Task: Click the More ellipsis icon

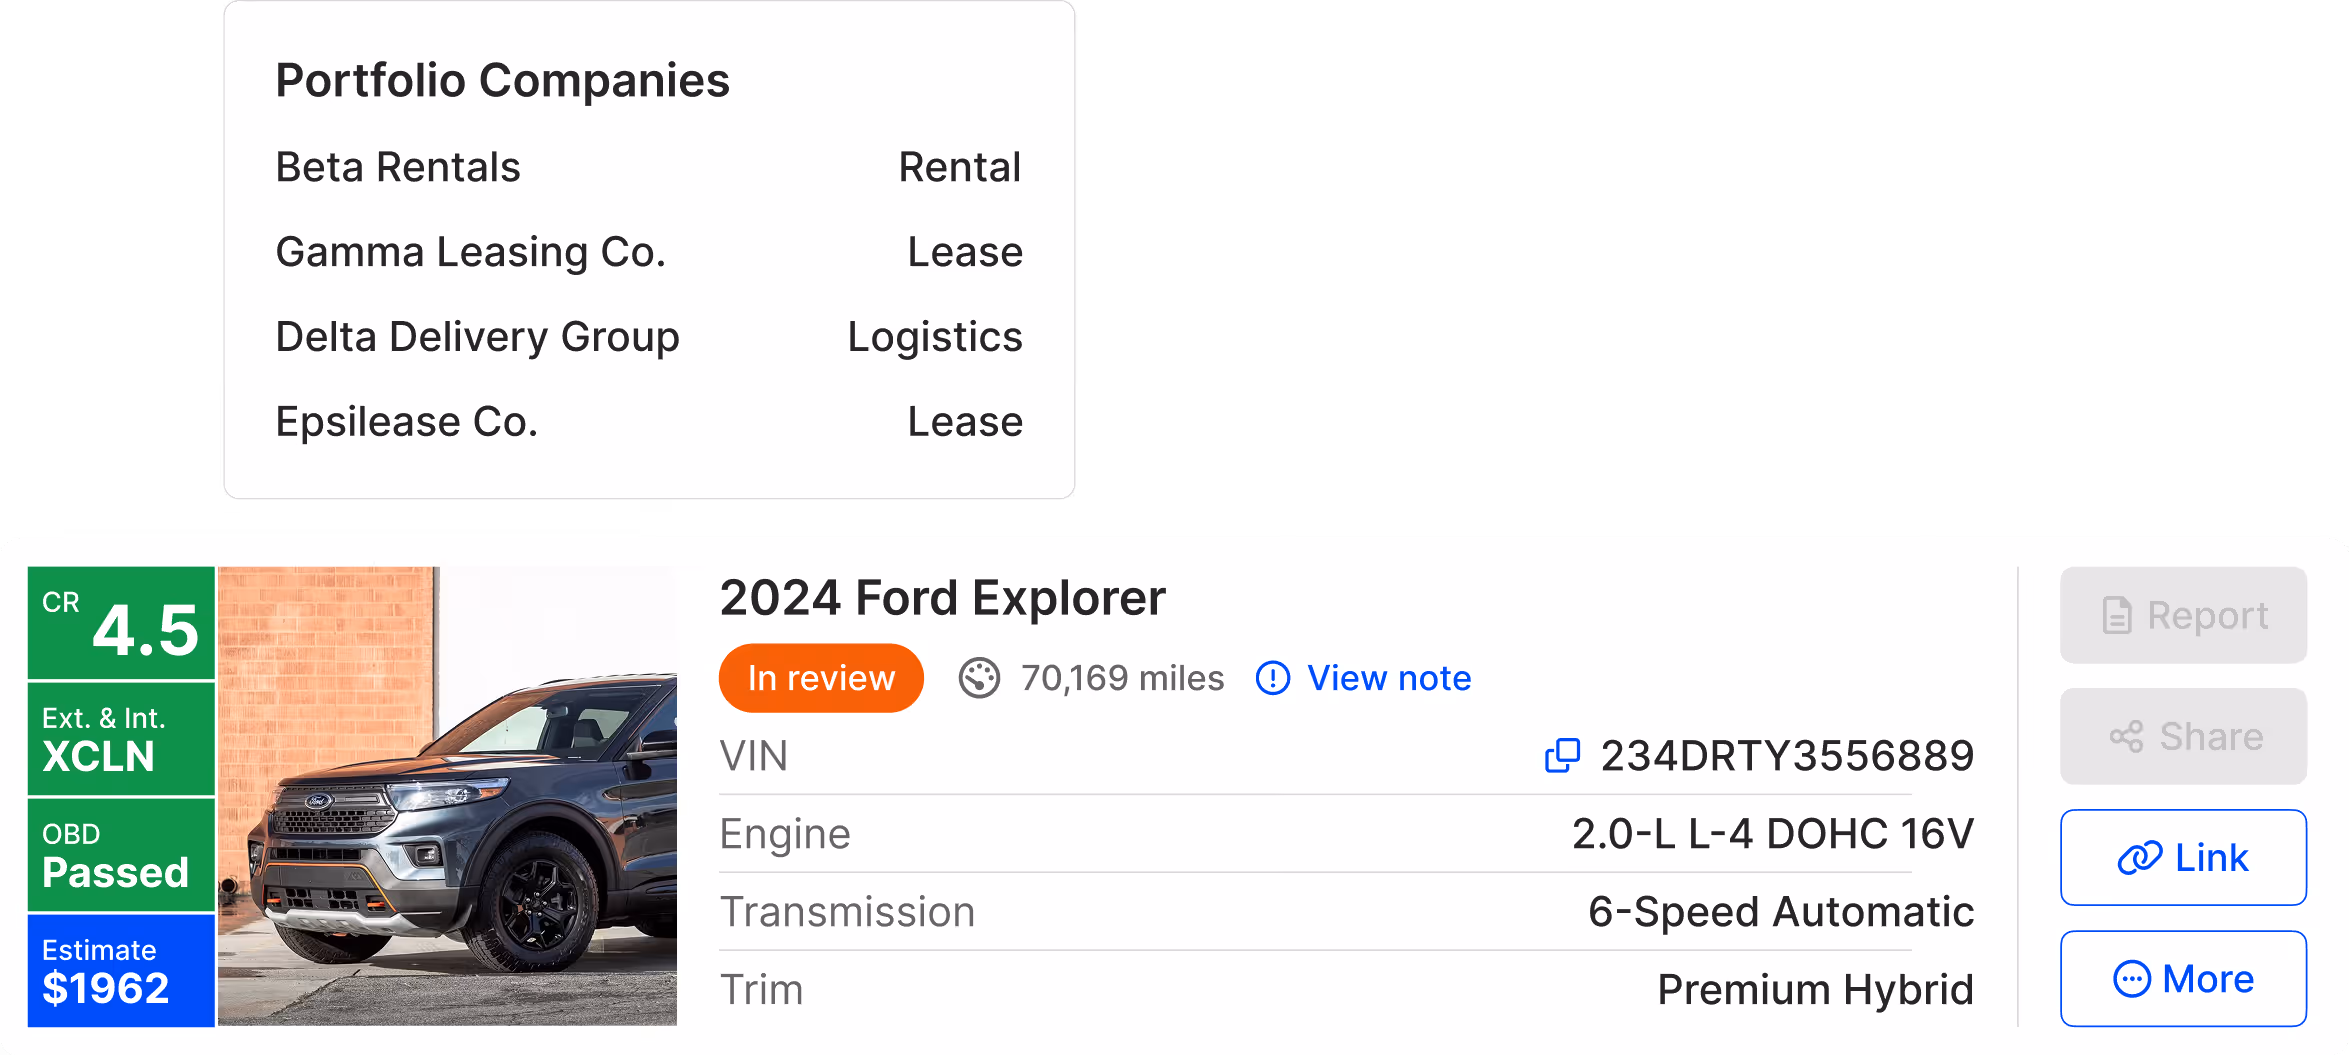Action: tap(2131, 979)
